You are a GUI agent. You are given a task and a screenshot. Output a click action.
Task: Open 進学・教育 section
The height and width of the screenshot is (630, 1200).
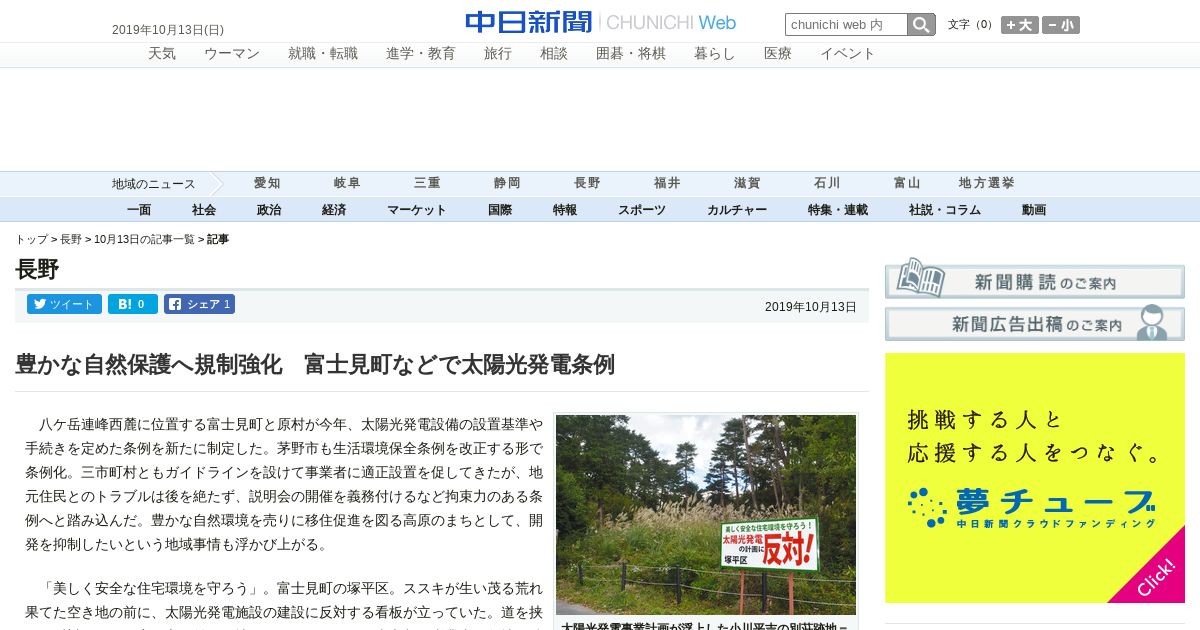pos(421,54)
